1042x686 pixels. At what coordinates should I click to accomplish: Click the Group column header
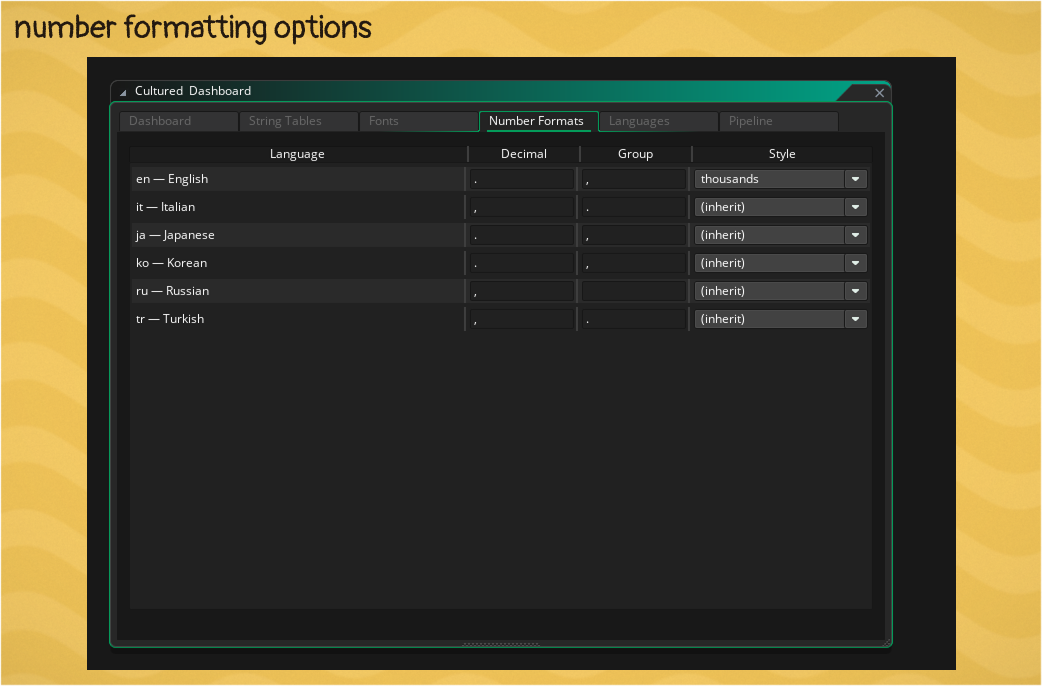(x=635, y=154)
